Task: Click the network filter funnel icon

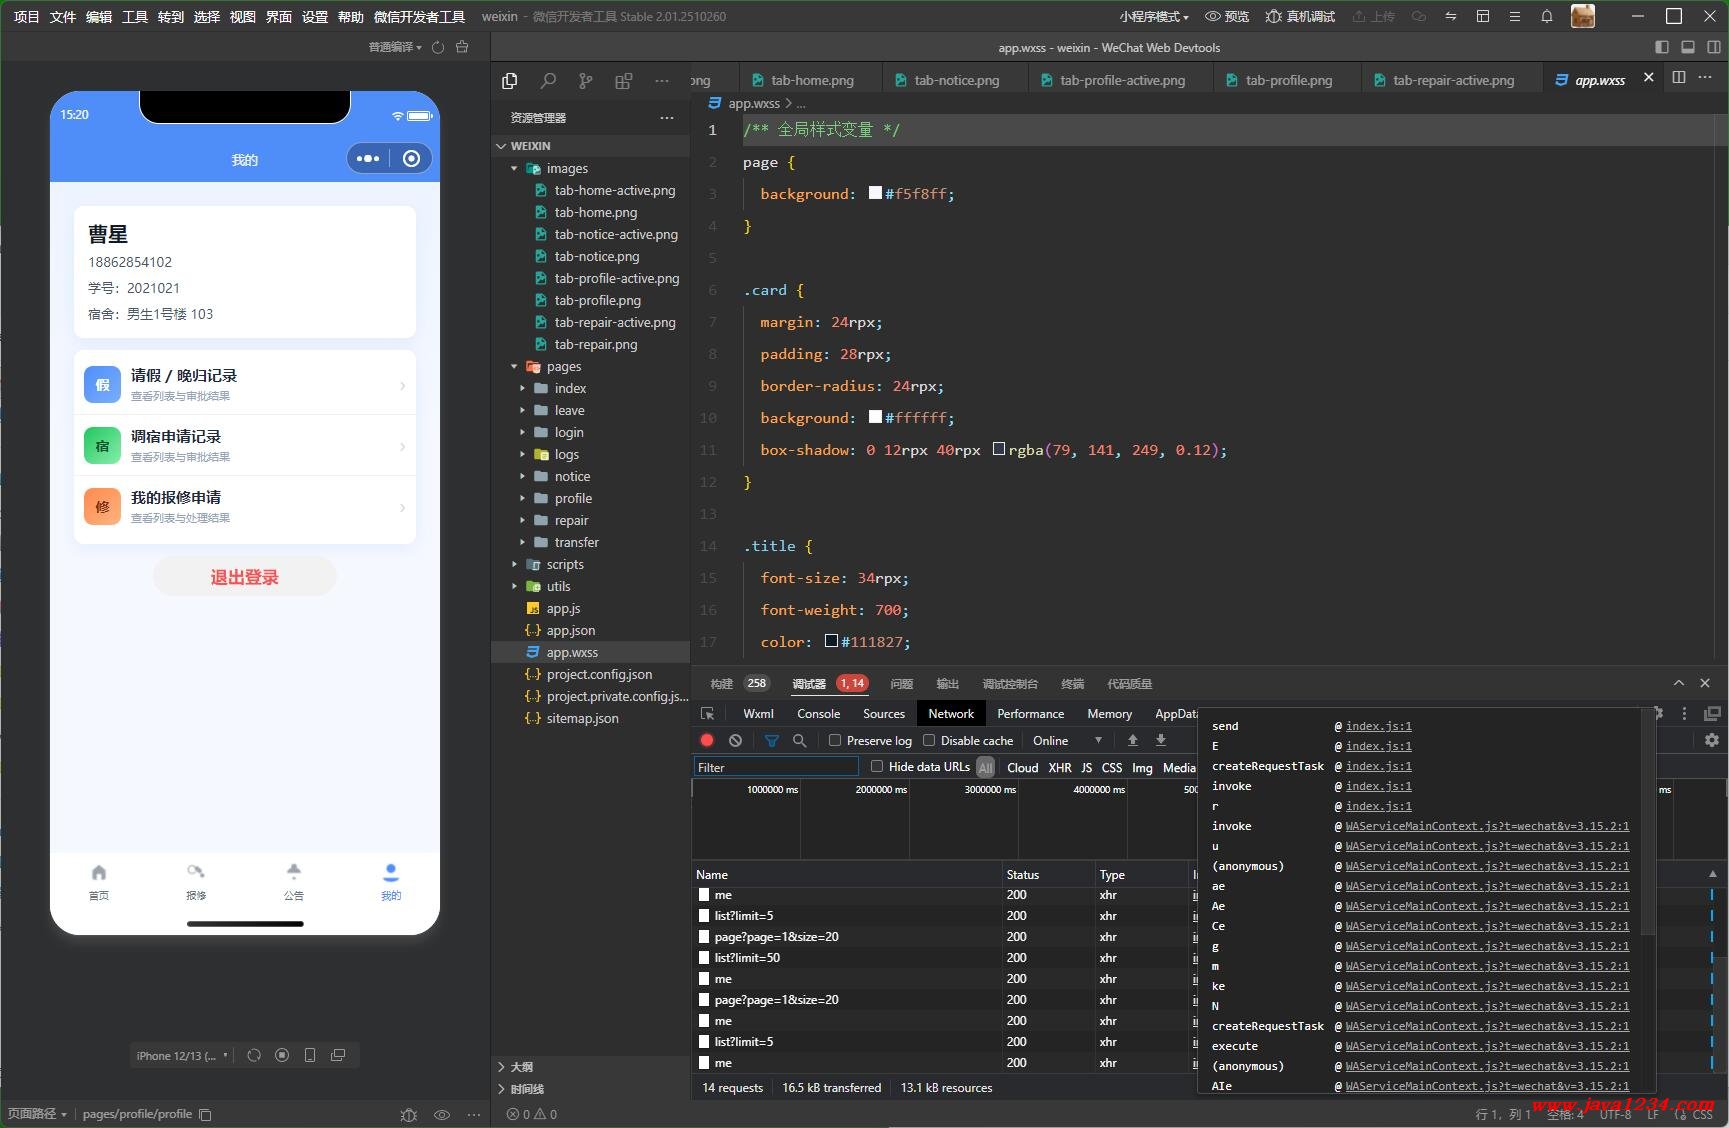Action: click(x=771, y=740)
